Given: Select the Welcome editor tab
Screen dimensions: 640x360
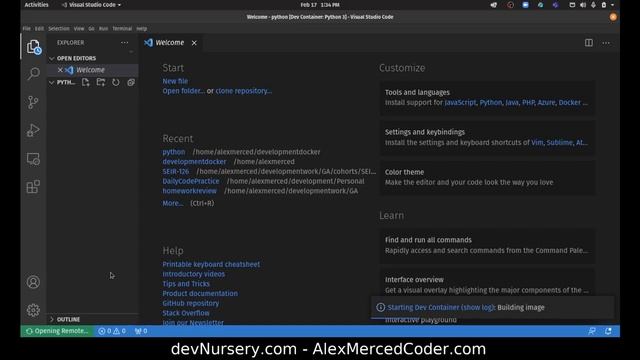Looking at the screenshot, I should (170, 43).
